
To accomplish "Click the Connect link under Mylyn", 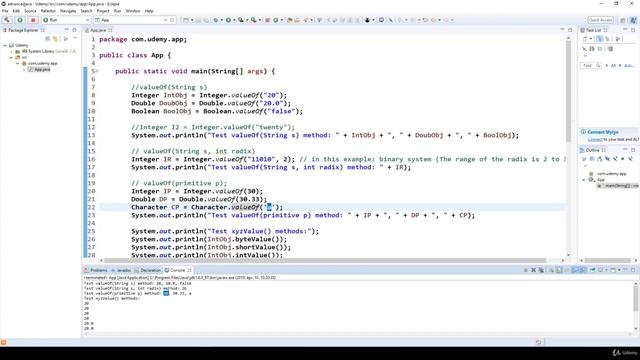I will click(595, 140).
